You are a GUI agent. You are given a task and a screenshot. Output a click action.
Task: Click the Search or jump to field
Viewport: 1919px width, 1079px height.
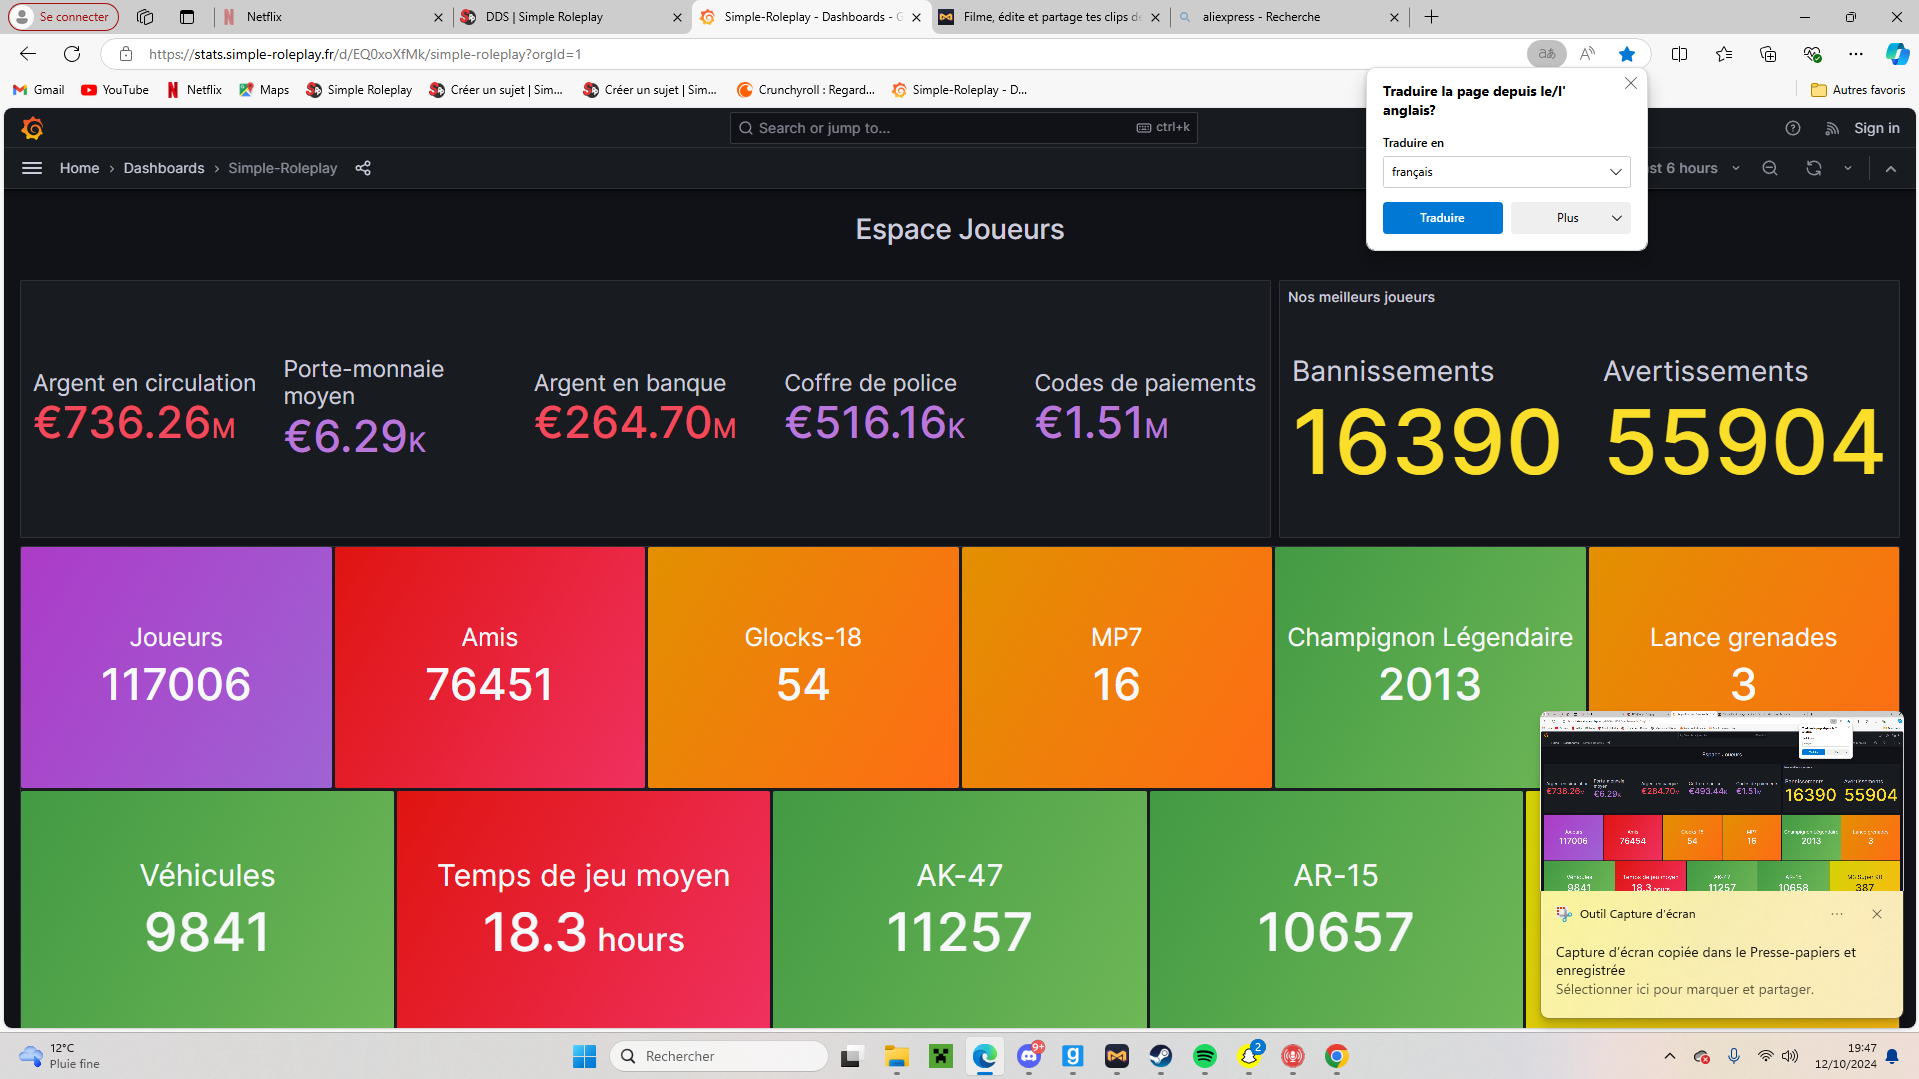click(963, 128)
